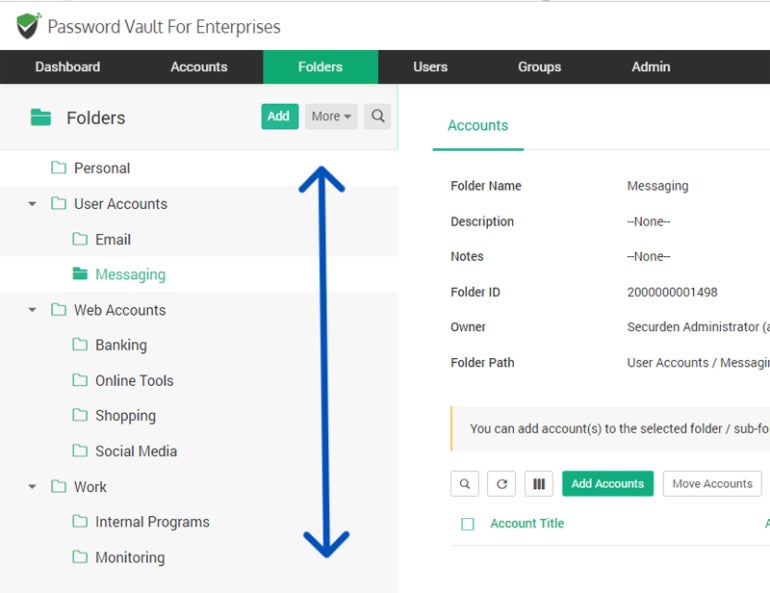The width and height of the screenshot is (770, 593).
Task: Click the Move Accounts button
Action: pyautogui.click(x=712, y=484)
